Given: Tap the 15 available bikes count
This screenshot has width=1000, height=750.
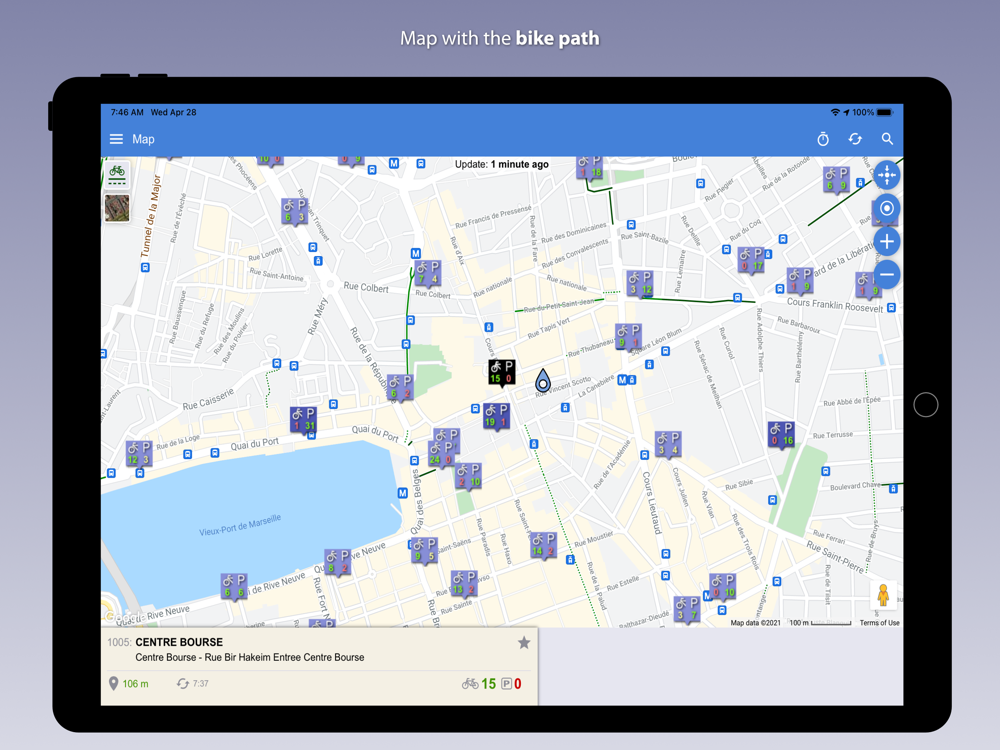Looking at the screenshot, I should (x=489, y=684).
